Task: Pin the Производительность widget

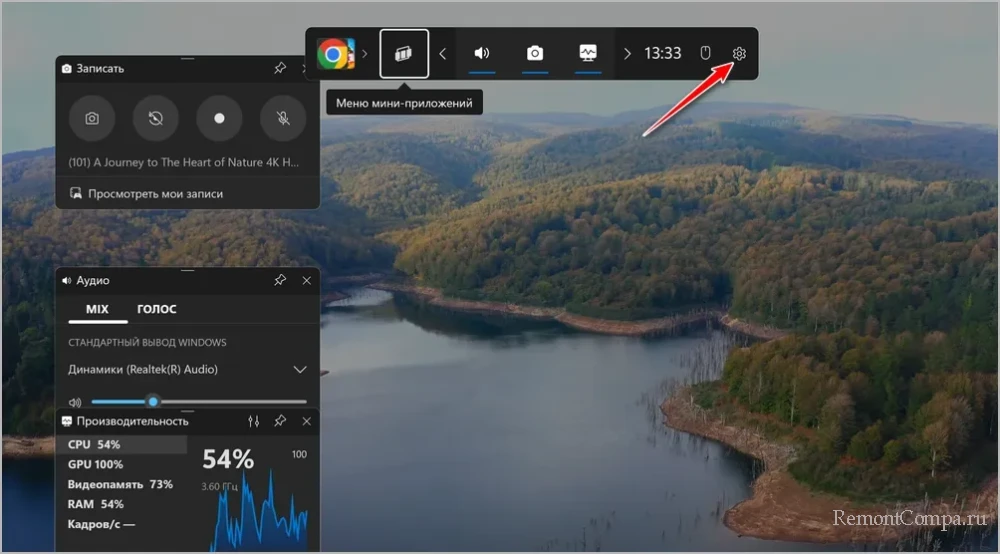Action: point(280,421)
